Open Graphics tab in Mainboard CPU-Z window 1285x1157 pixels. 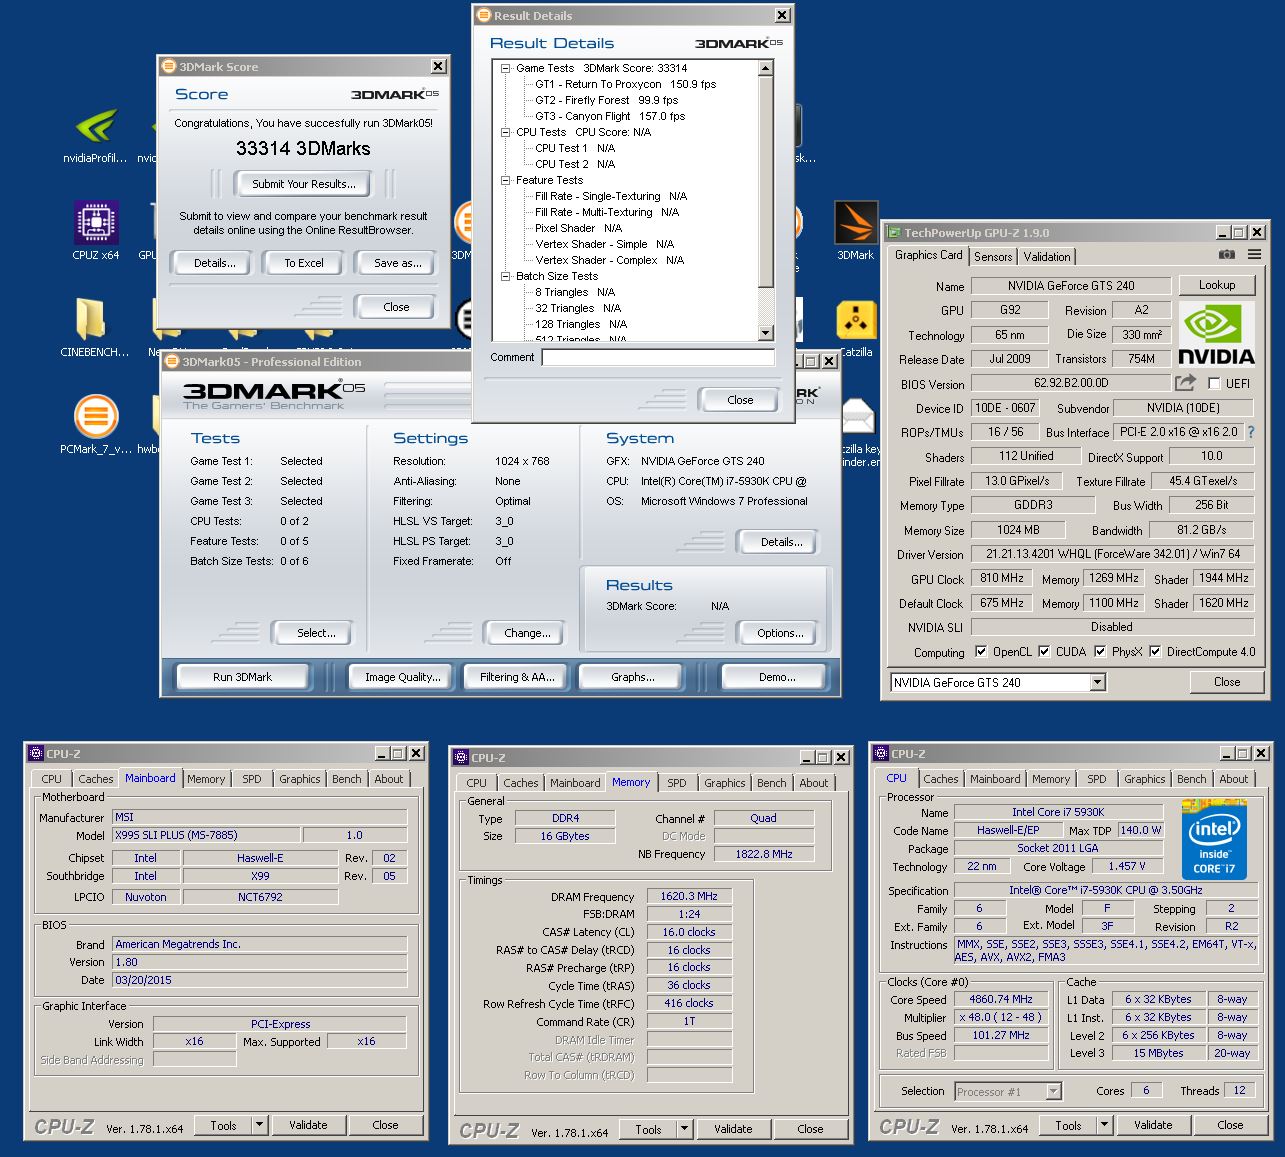300,779
